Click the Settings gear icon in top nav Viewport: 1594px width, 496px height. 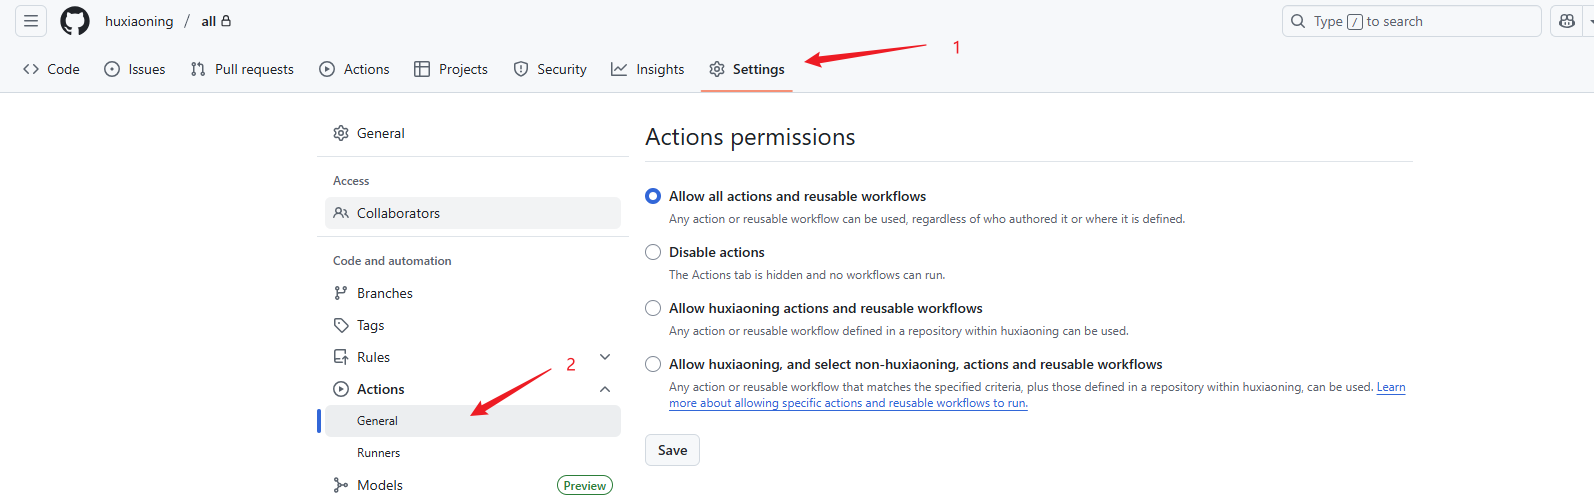(x=717, y=69)
